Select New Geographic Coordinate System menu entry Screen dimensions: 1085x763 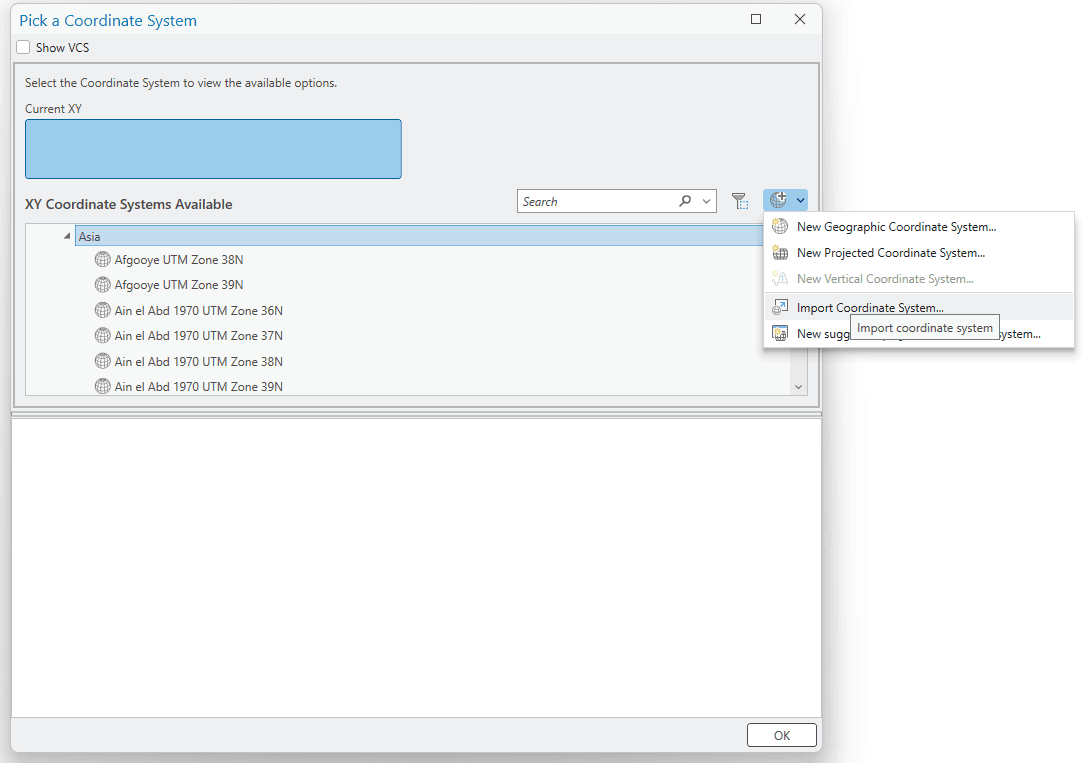pyautogui.click(x=895, y=226)
